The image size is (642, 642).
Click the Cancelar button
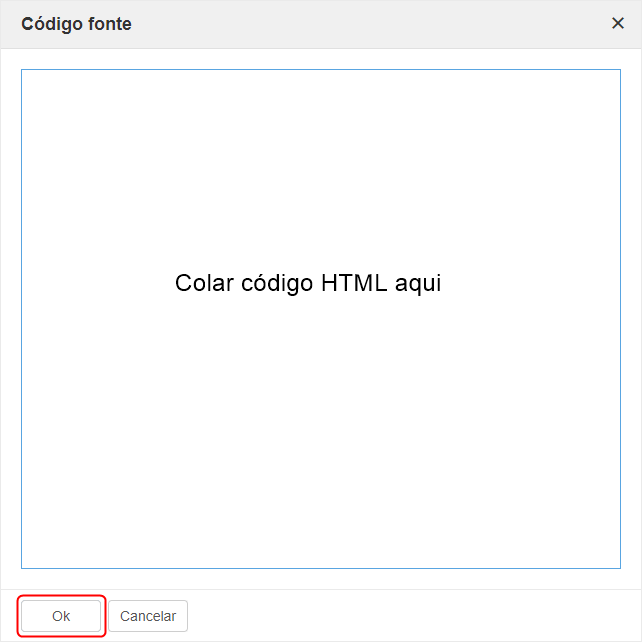coord(148,616)
